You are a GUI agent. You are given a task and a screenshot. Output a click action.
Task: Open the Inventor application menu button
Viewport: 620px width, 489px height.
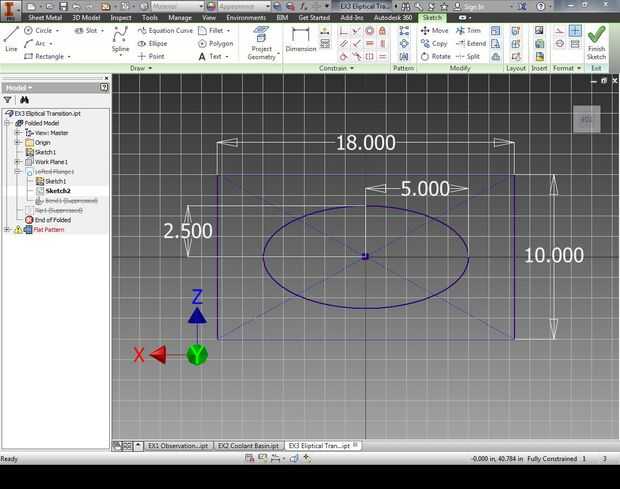tap(9, 10)
